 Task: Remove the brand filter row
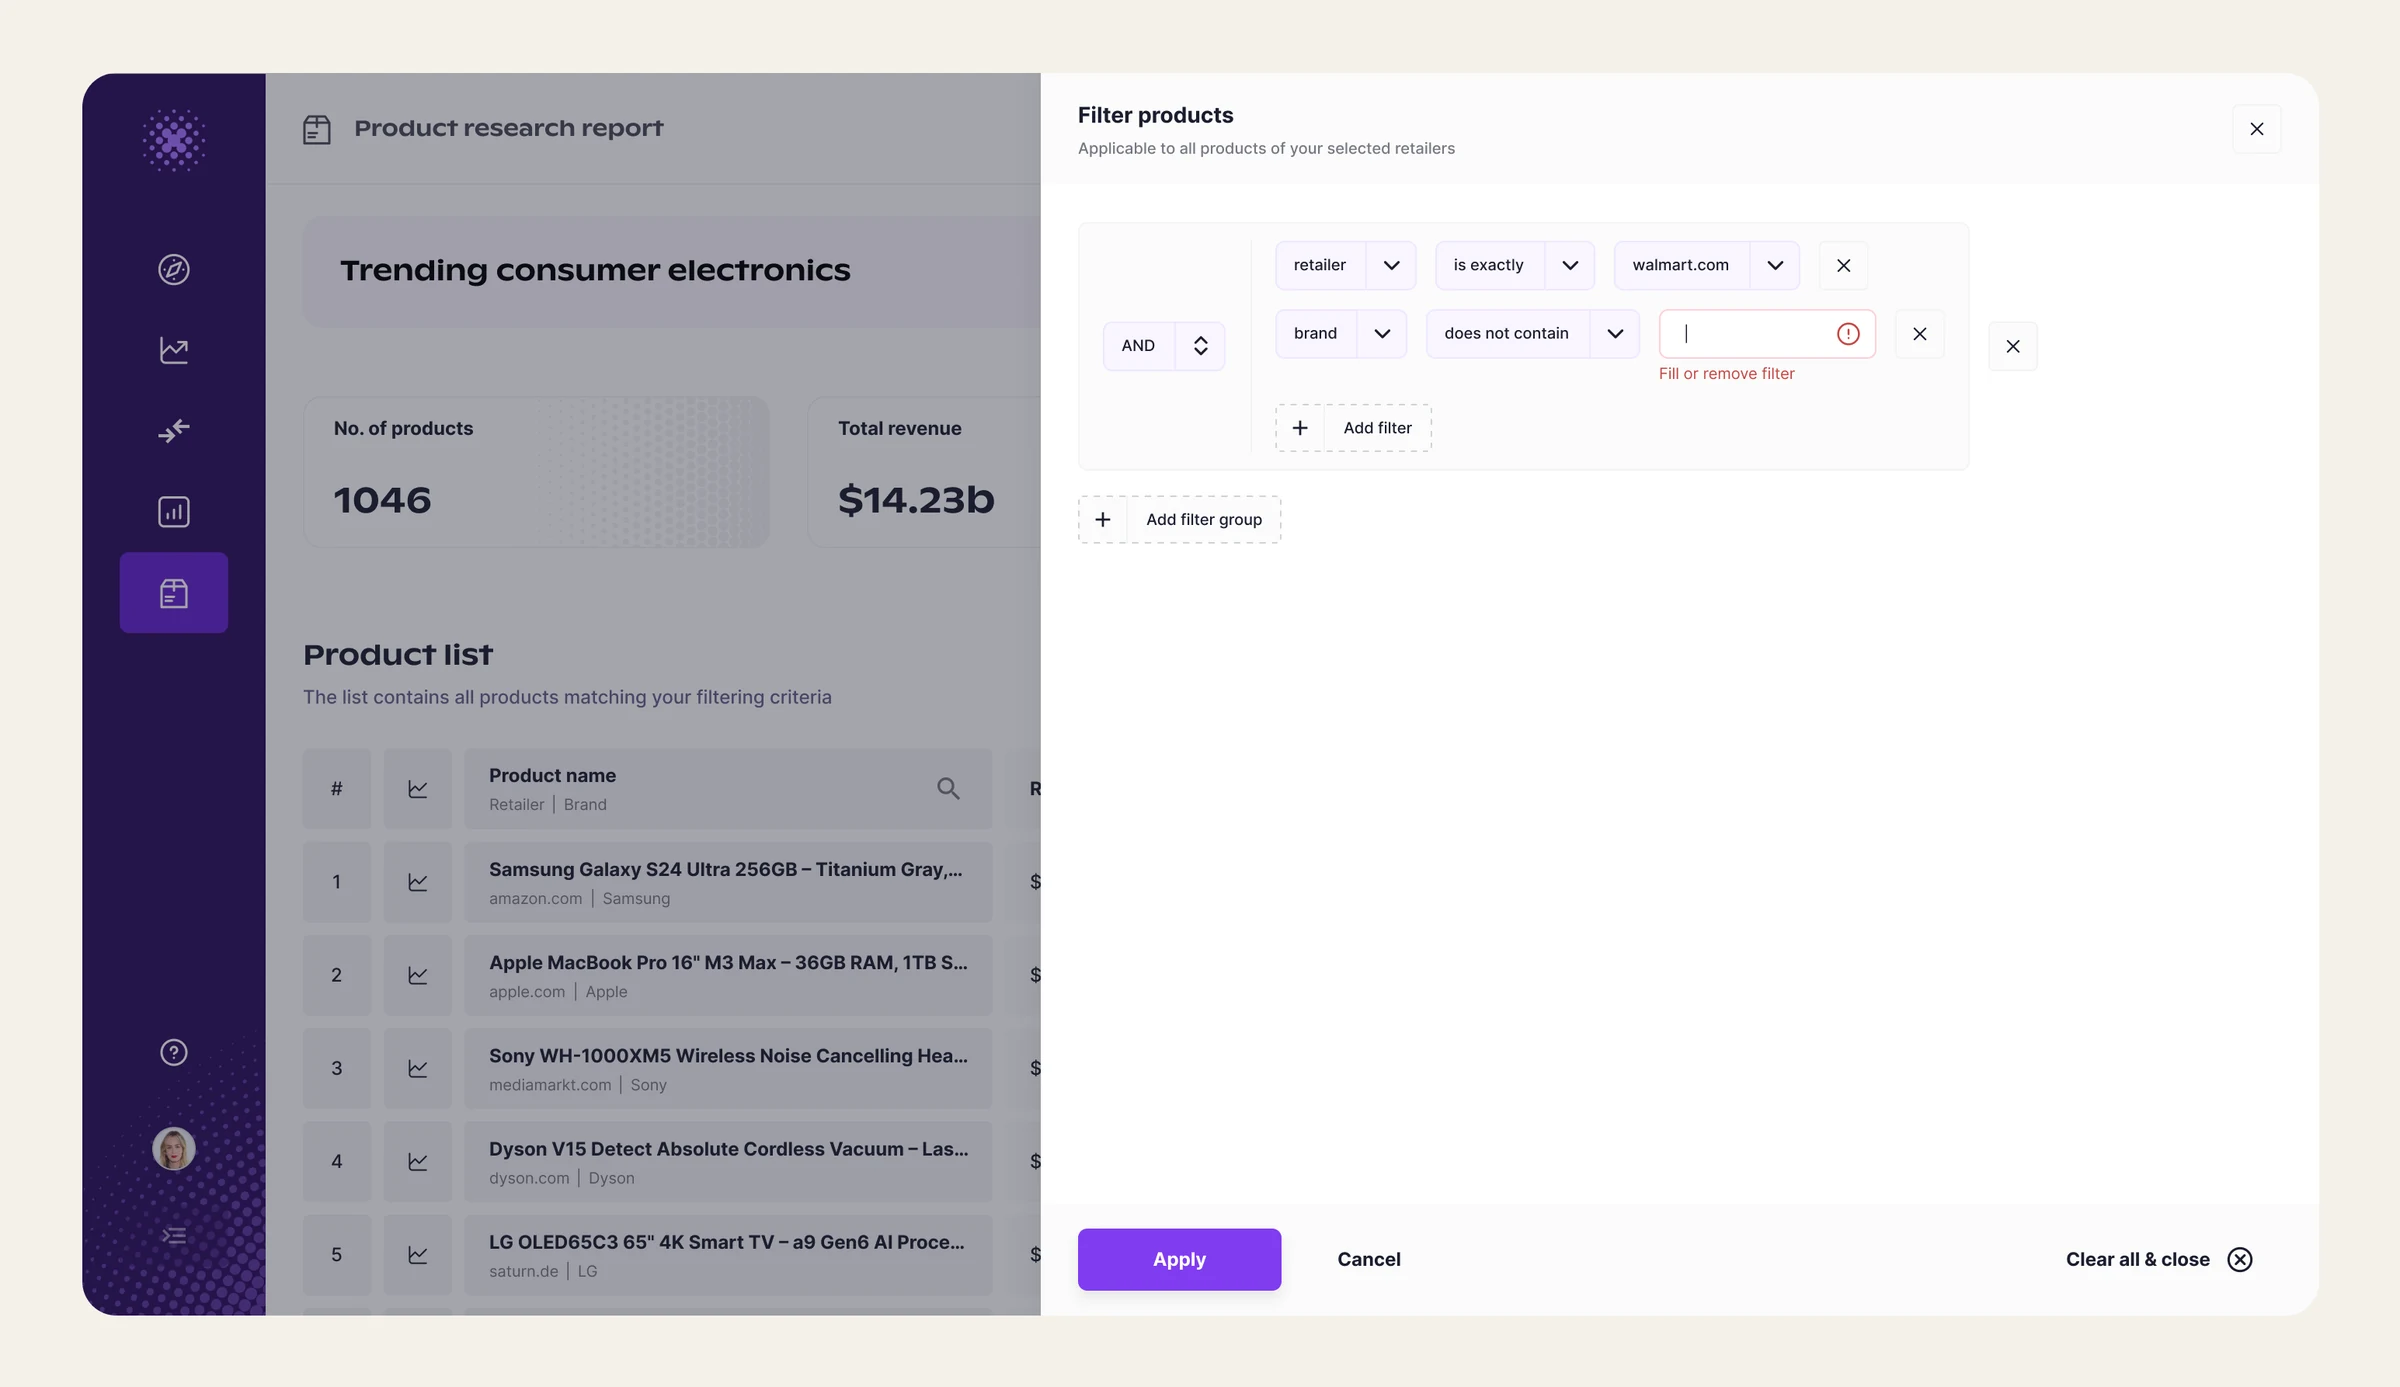(1920, 334)
